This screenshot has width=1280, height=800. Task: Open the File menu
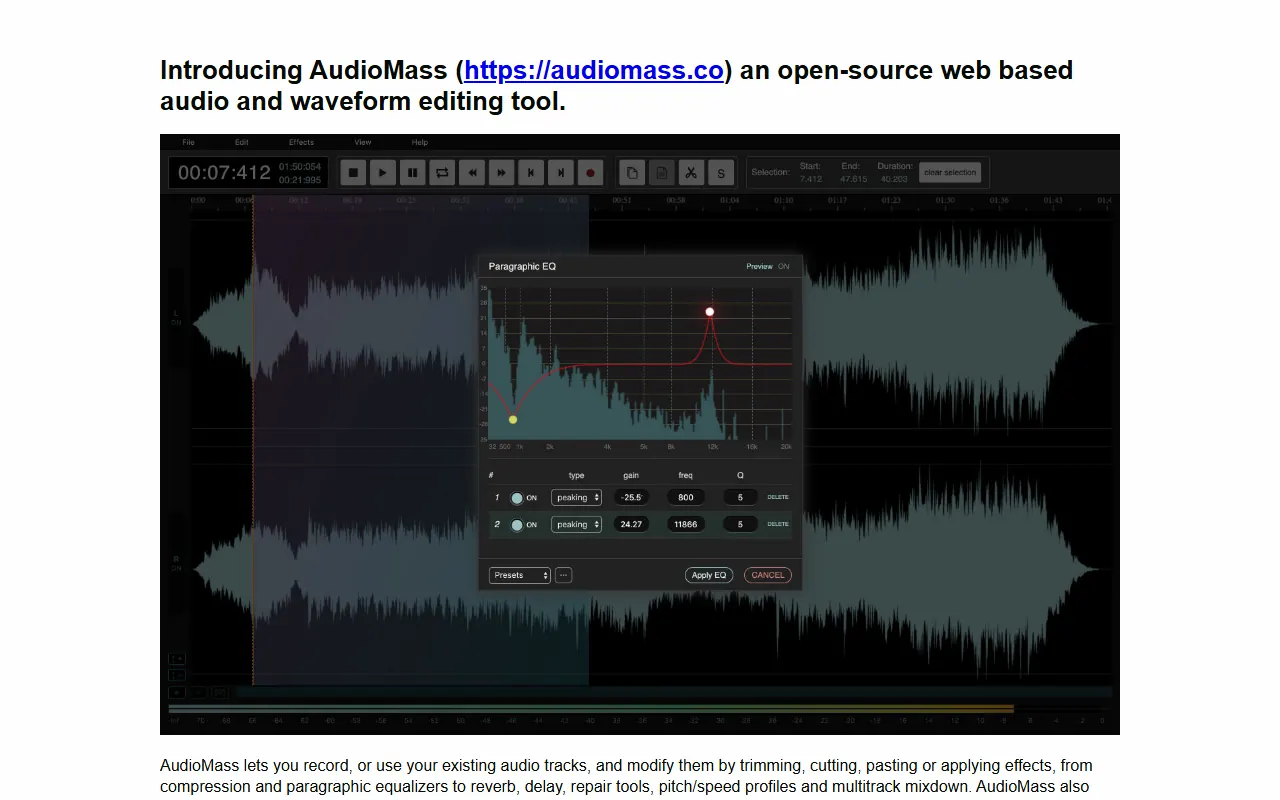[188, 142]
